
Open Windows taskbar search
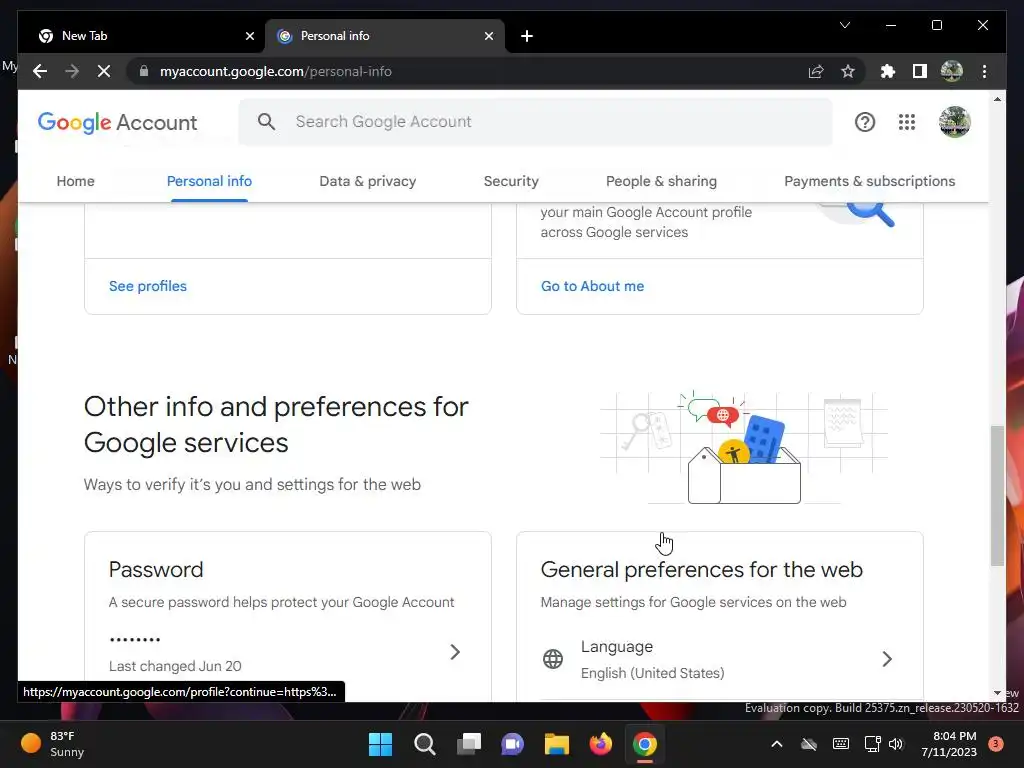(x=424, y=744)
